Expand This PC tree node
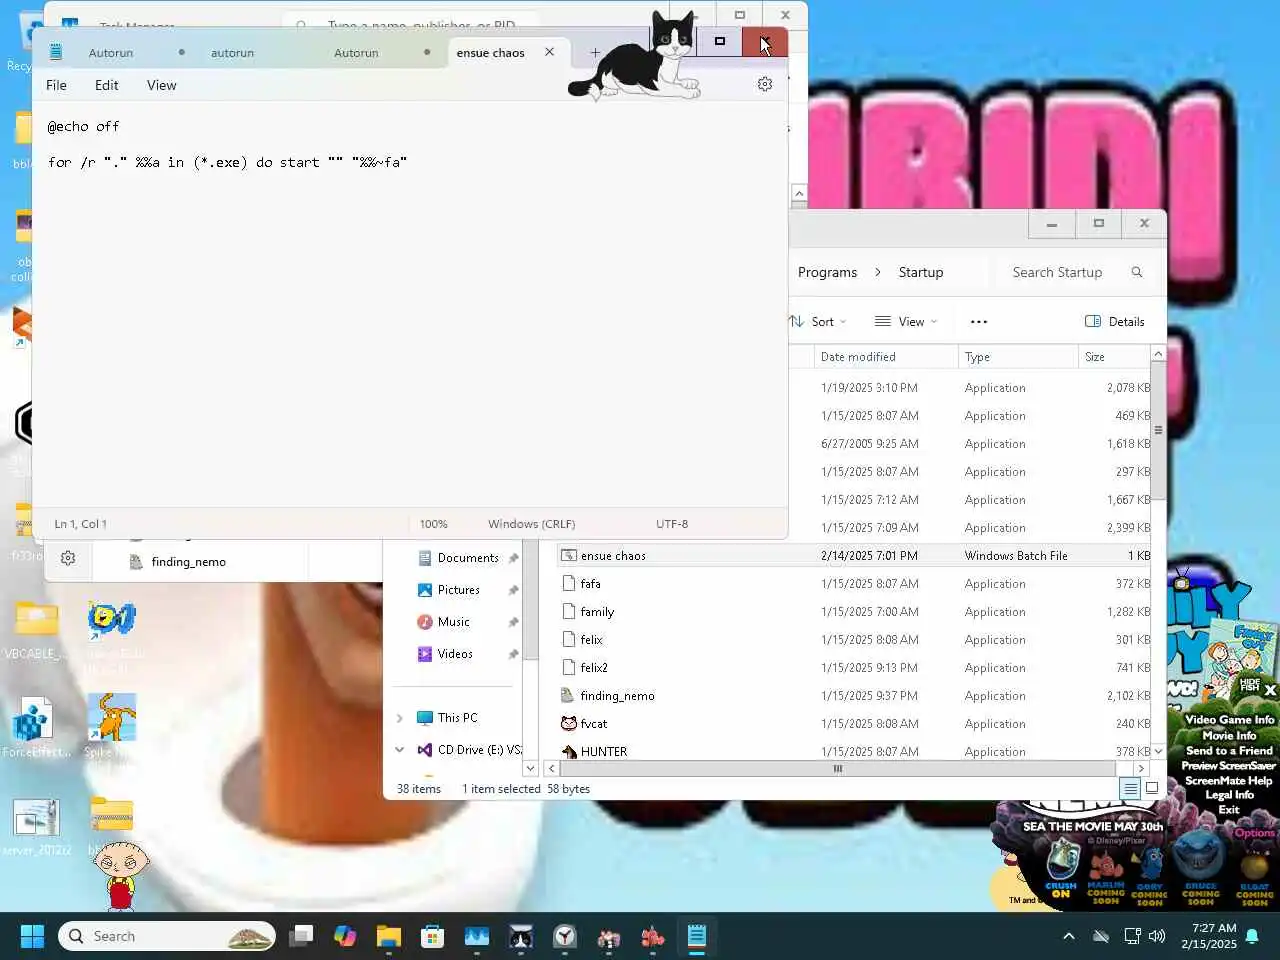Image resolution: width=1280 pixels, height=960 pixels. pyautogui.click(x=400, y=718)
